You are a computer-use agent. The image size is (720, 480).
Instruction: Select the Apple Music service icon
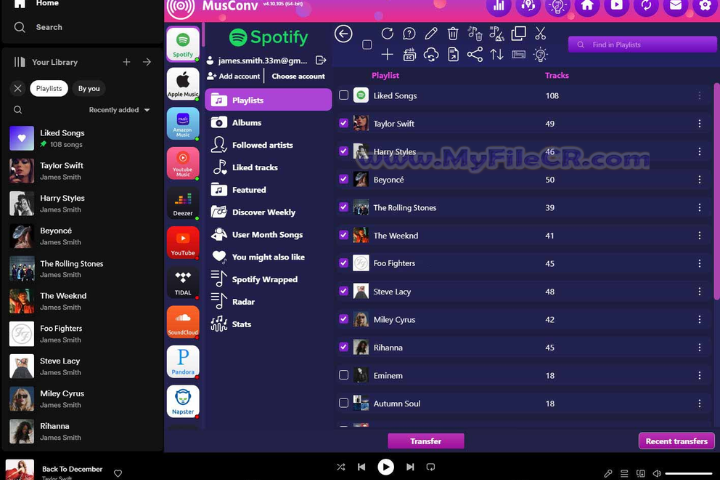[x=183, y=84]
